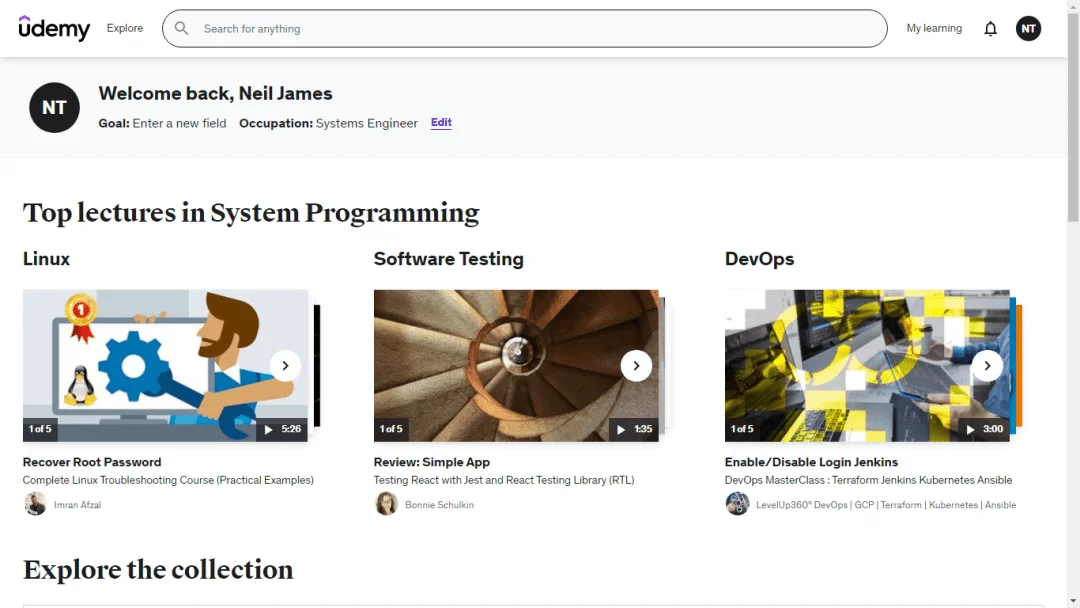Click the Edit link beside Occupation

click(x=441, y=123)
